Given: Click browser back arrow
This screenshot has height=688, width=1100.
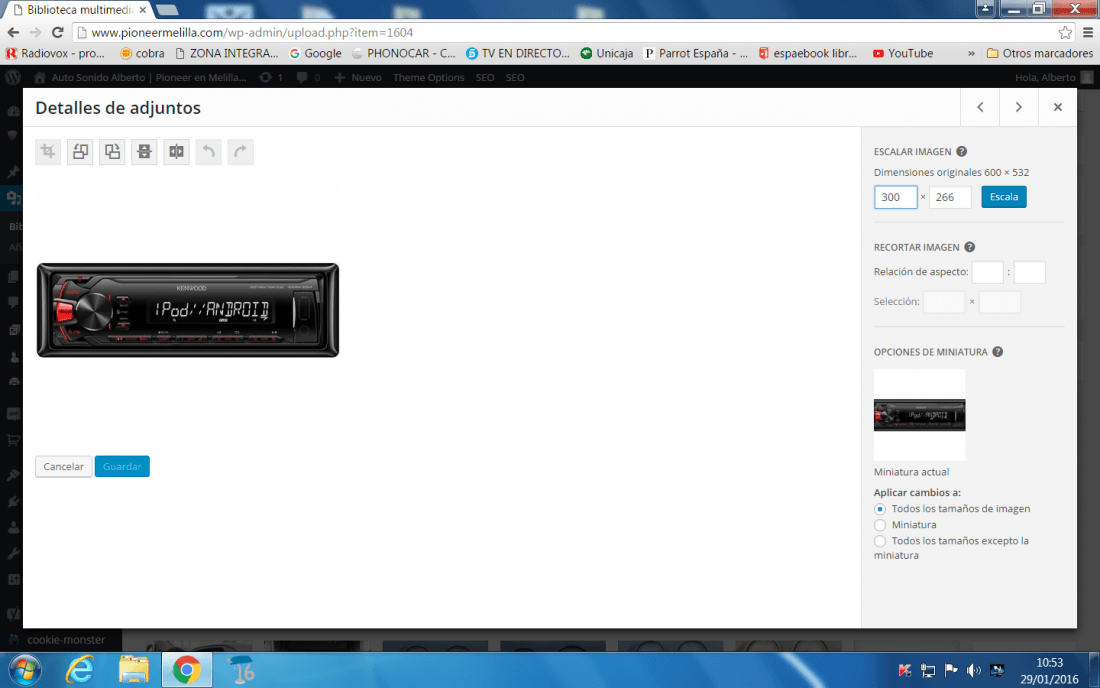Looking at the screenshot, I should 13,32.
